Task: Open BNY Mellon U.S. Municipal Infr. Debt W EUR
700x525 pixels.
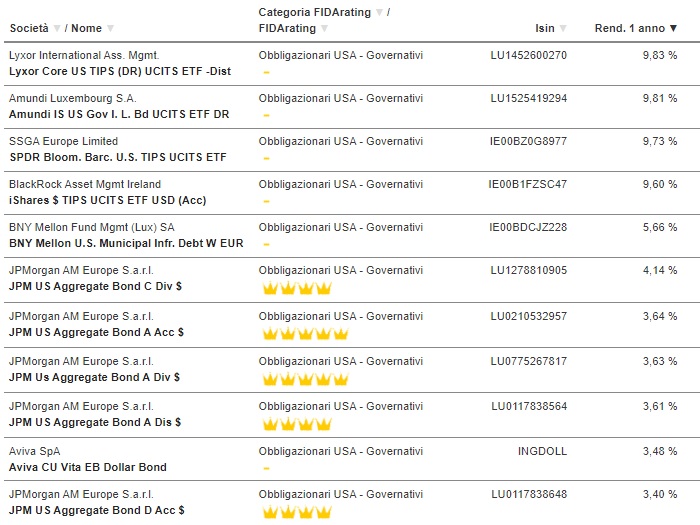Action: (126, 243)
